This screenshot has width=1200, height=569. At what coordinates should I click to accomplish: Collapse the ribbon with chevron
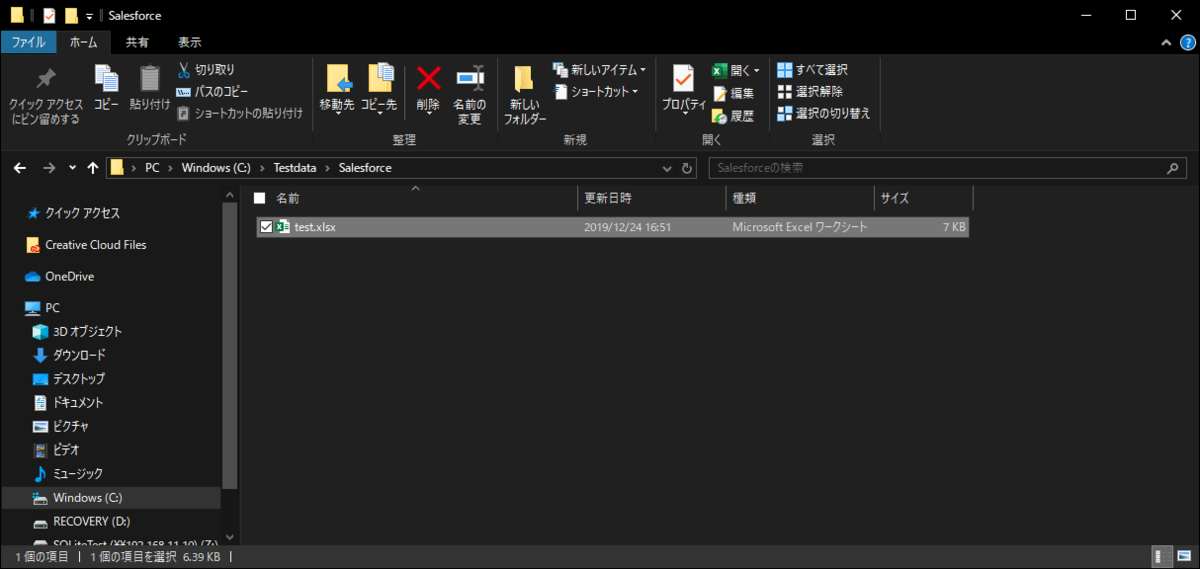click(x=1165, y=42)
